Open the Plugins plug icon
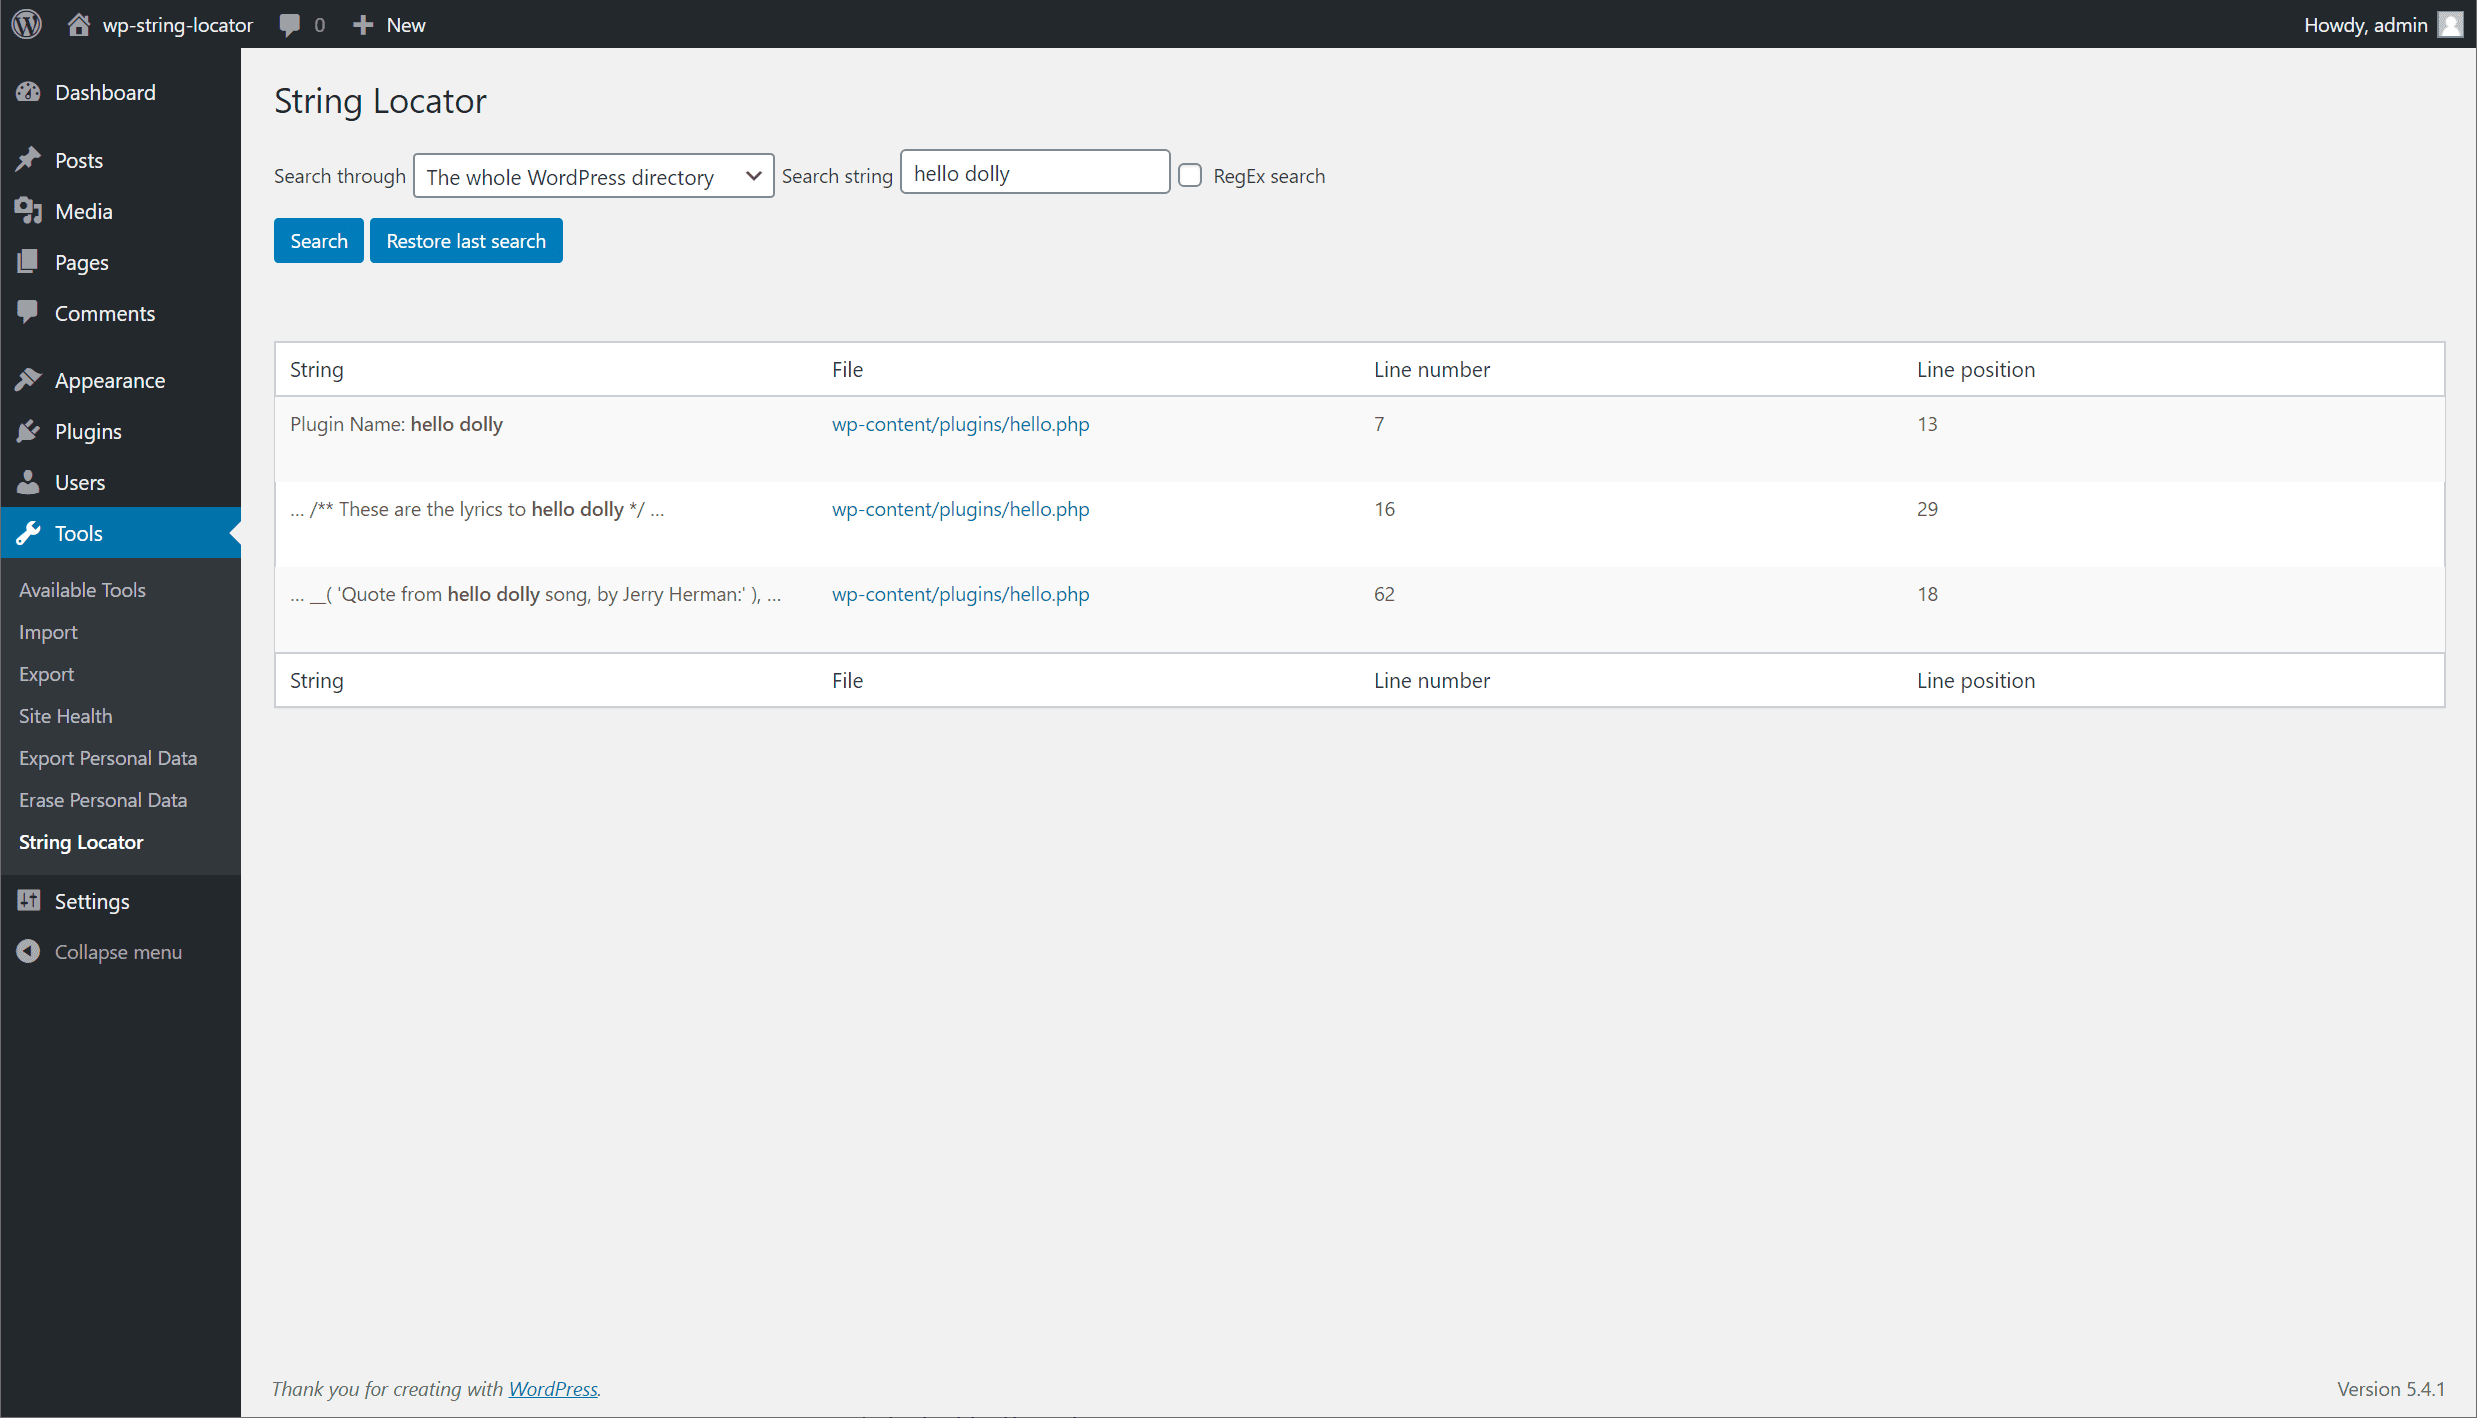 tap(28, 431)
